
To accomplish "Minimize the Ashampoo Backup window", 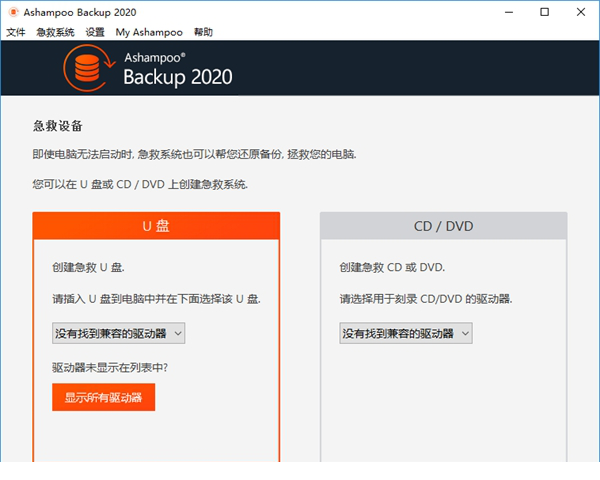I will 509,12.
